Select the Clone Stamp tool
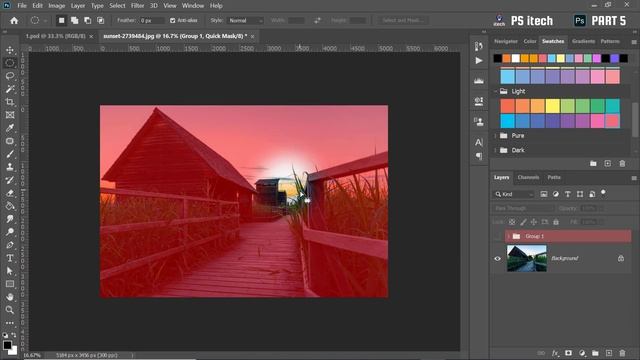The height and width of the screenshot is (360, 640). point(10,167)
